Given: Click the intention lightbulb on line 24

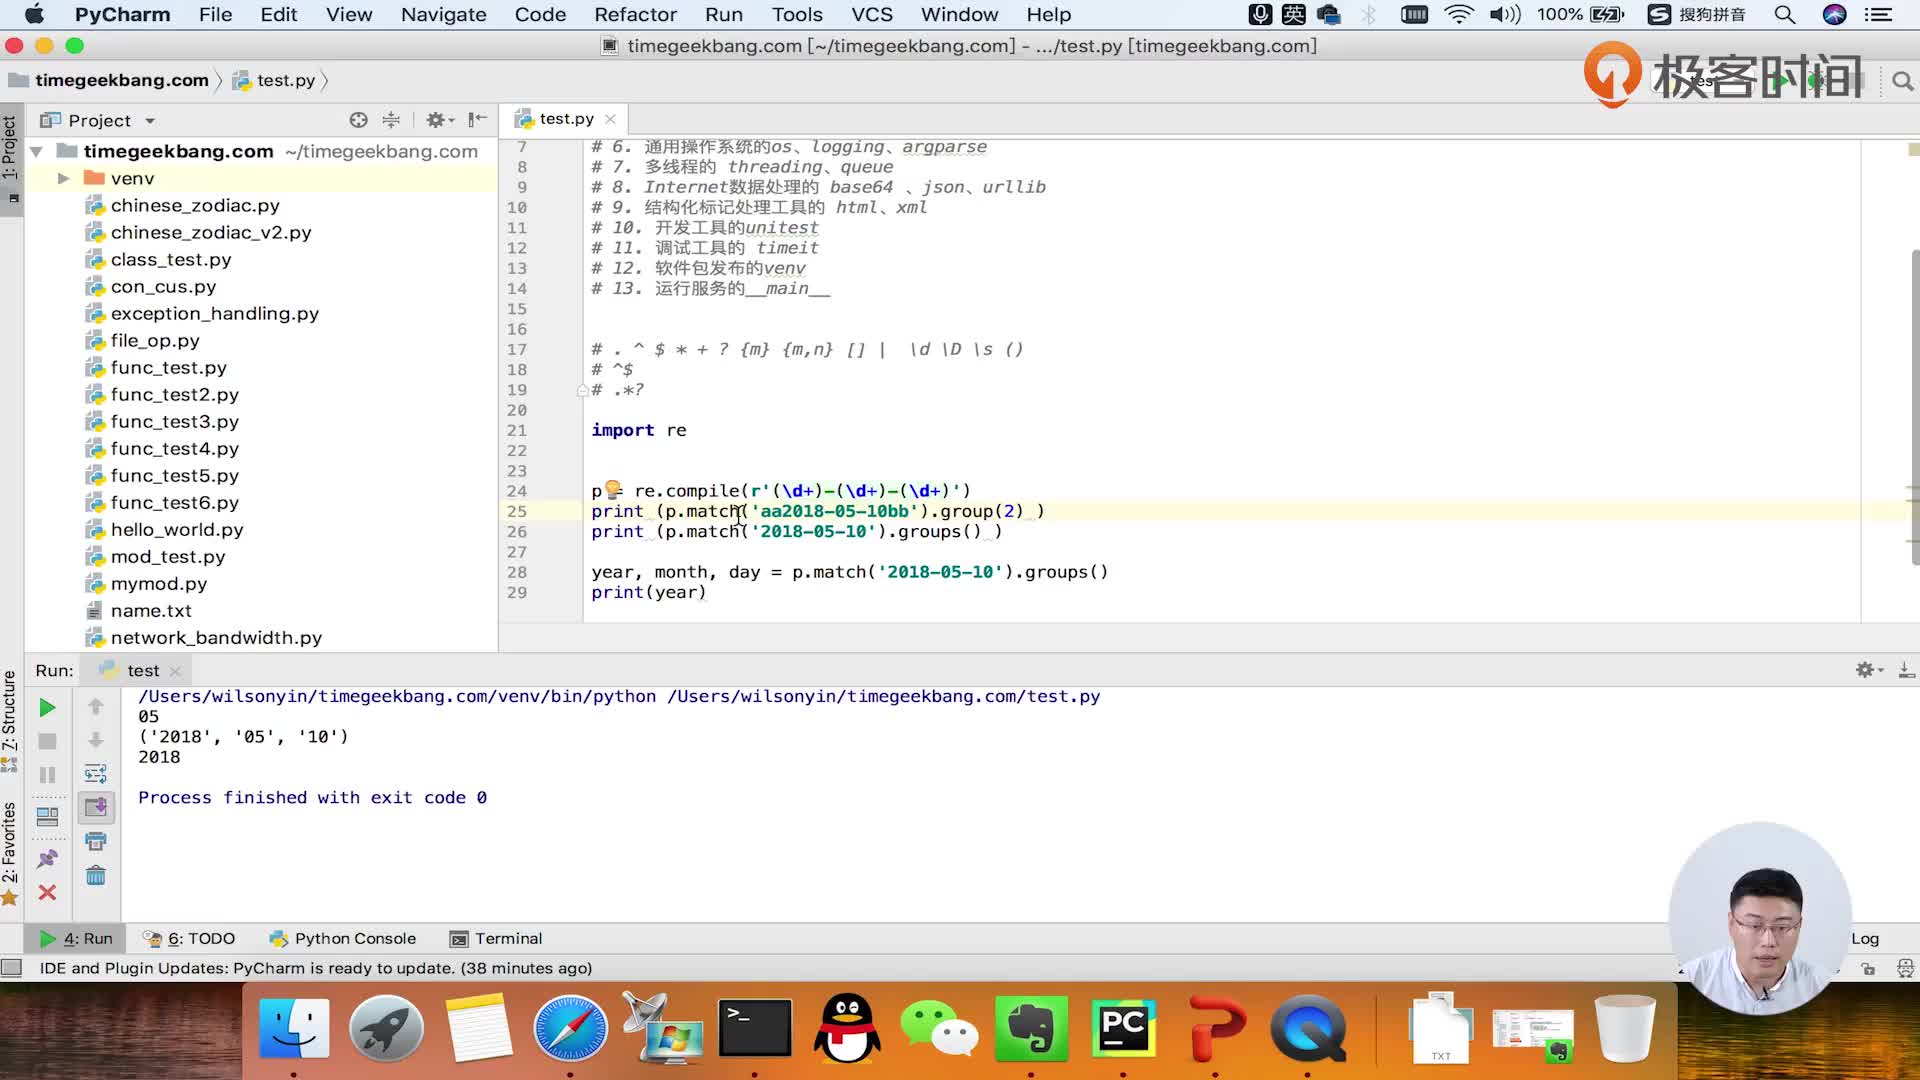Looking at the screenshot, I should point(612,489).
